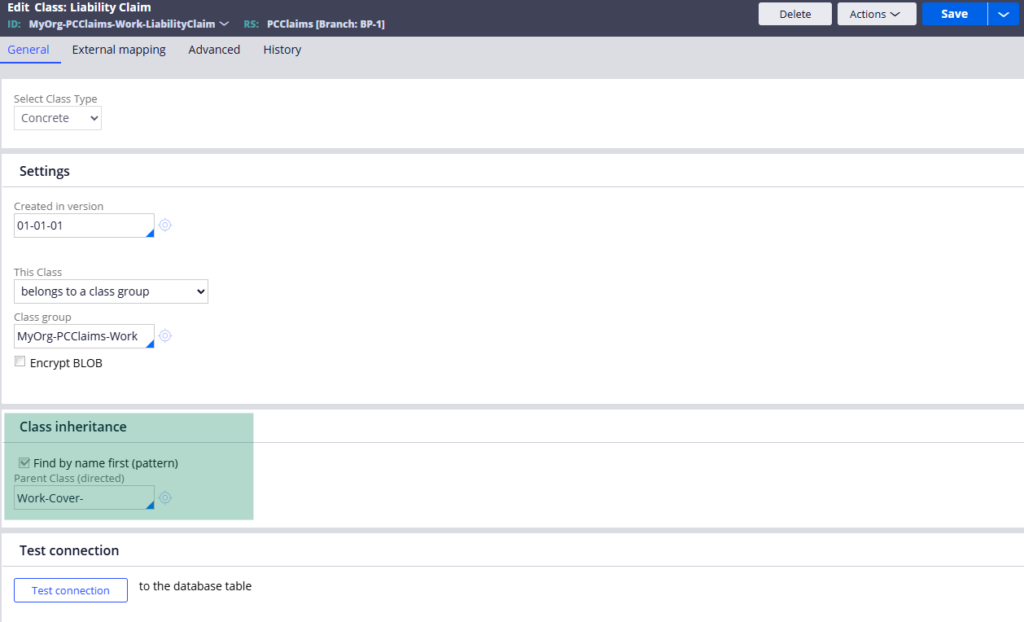Switch to the History tab
Screen dimensions: 1024x622
[282, 50]
